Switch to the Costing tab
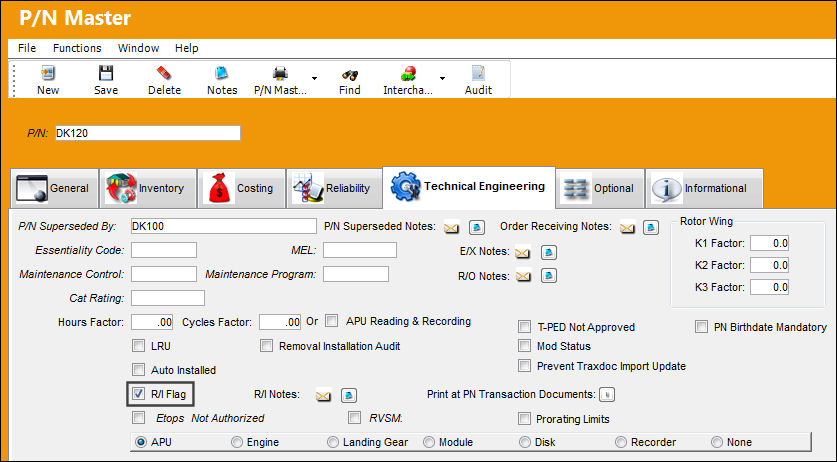837x462 pixels. tap(241, 188)
